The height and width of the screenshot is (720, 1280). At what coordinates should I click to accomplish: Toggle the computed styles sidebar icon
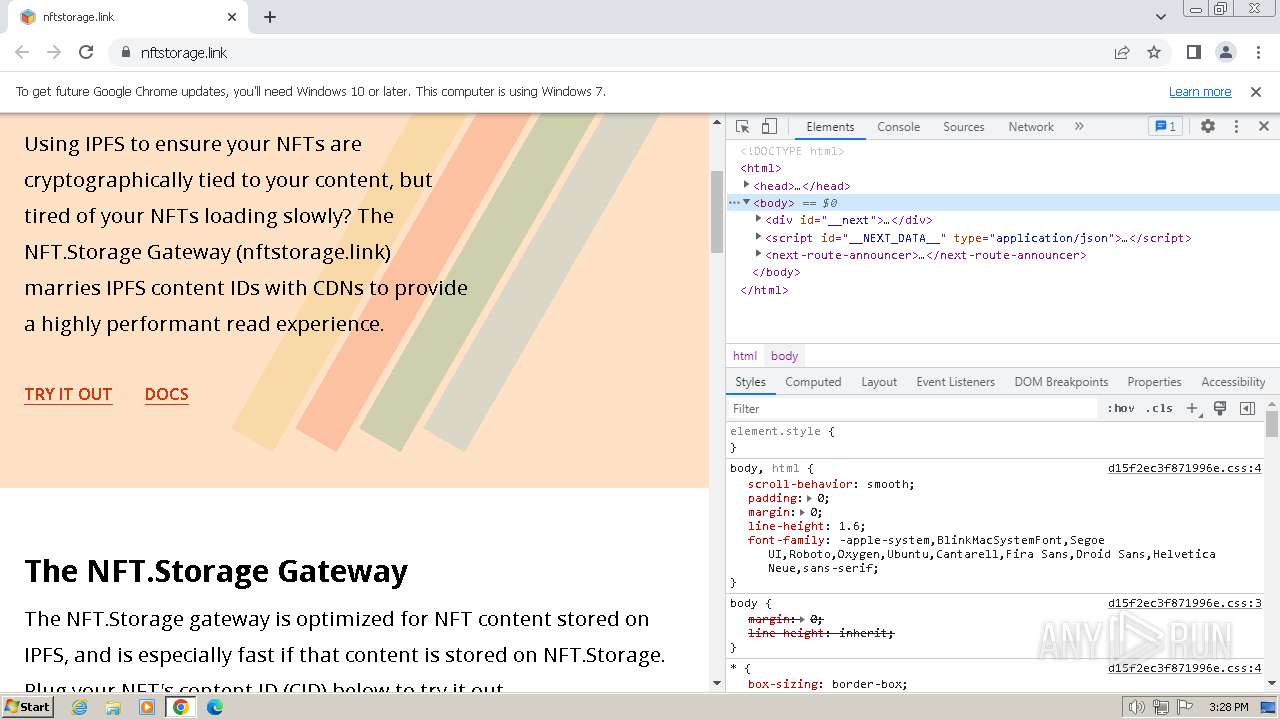point(1247,408)
